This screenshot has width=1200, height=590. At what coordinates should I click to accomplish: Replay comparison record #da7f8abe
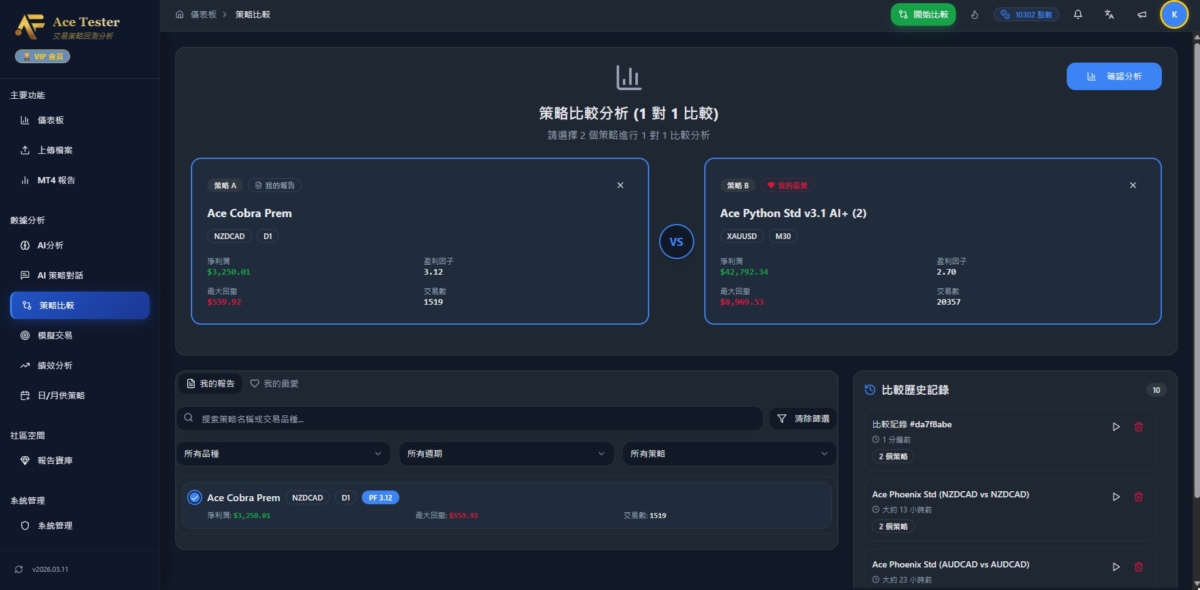(x=1116, y=426)
